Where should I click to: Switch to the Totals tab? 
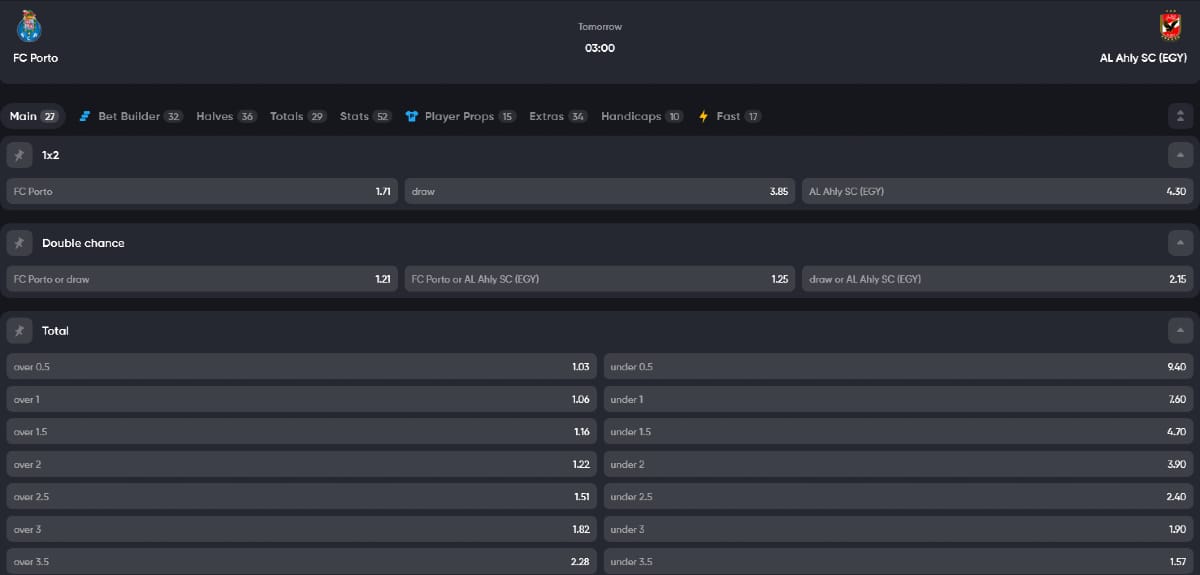298,116
